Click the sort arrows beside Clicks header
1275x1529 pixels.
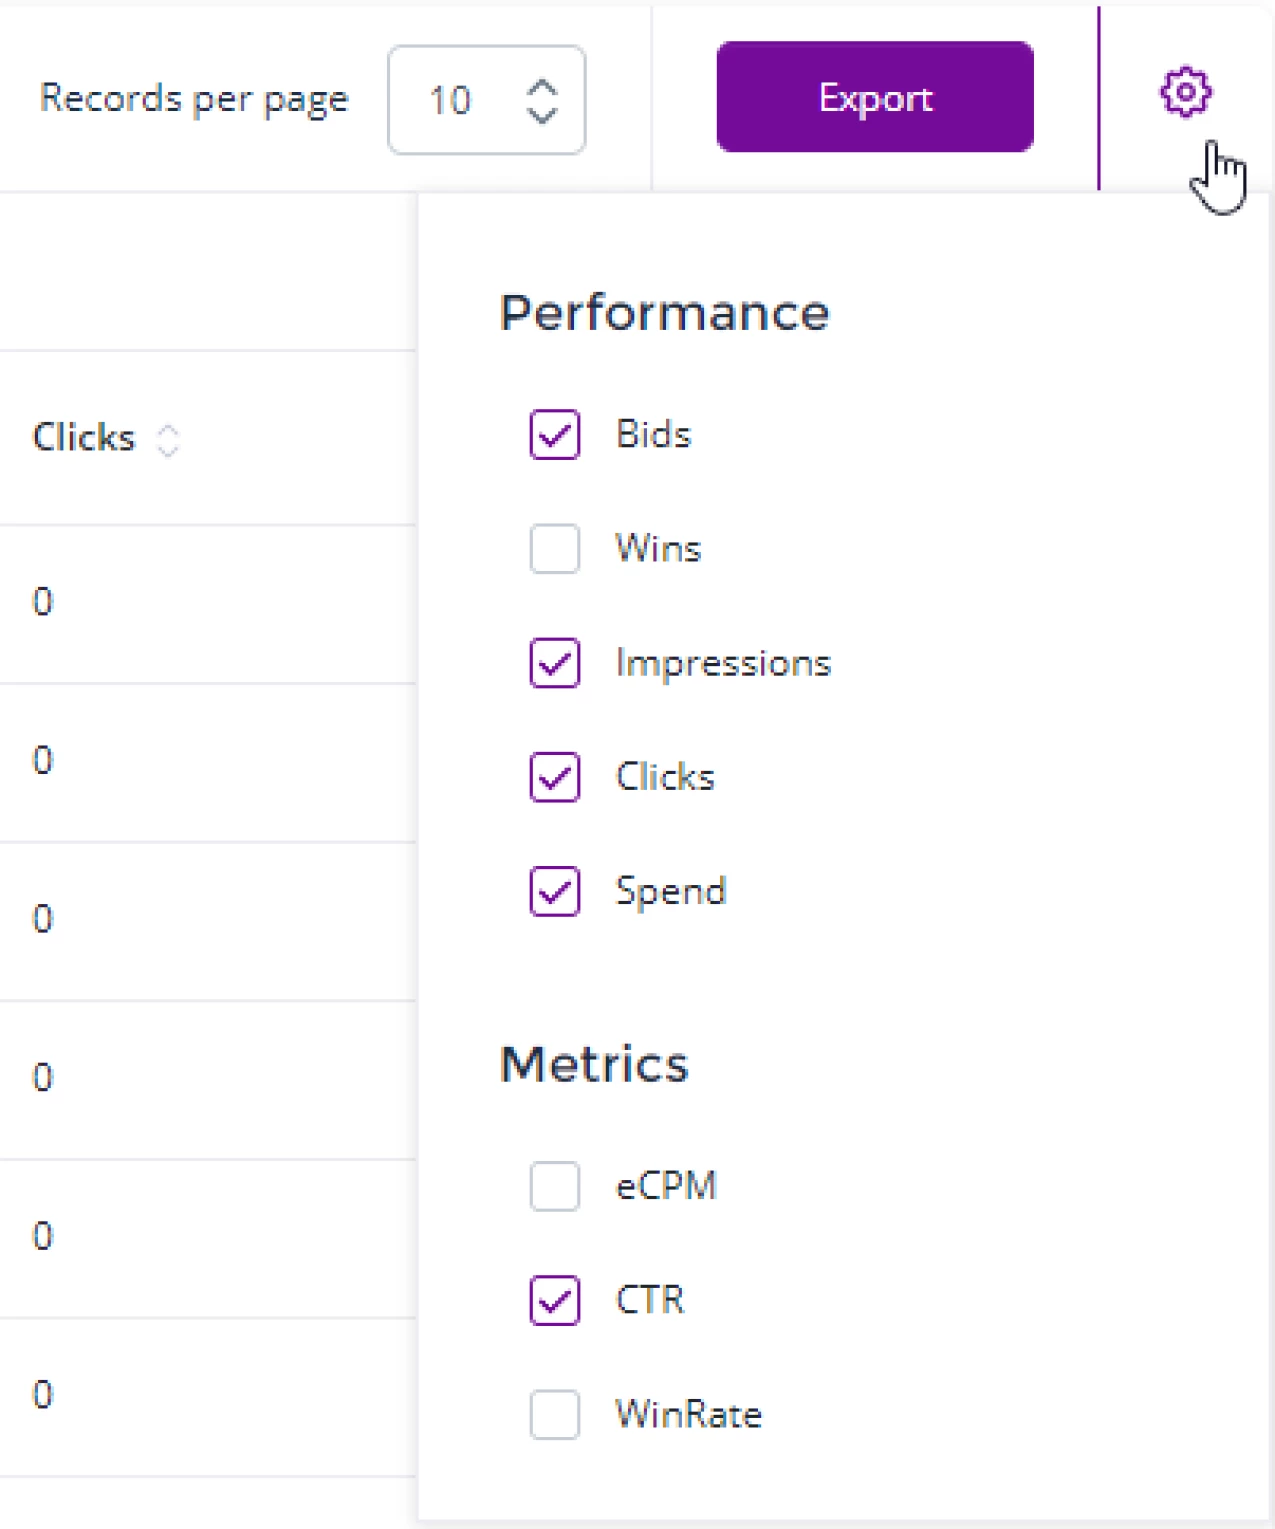tap(168, 438)
